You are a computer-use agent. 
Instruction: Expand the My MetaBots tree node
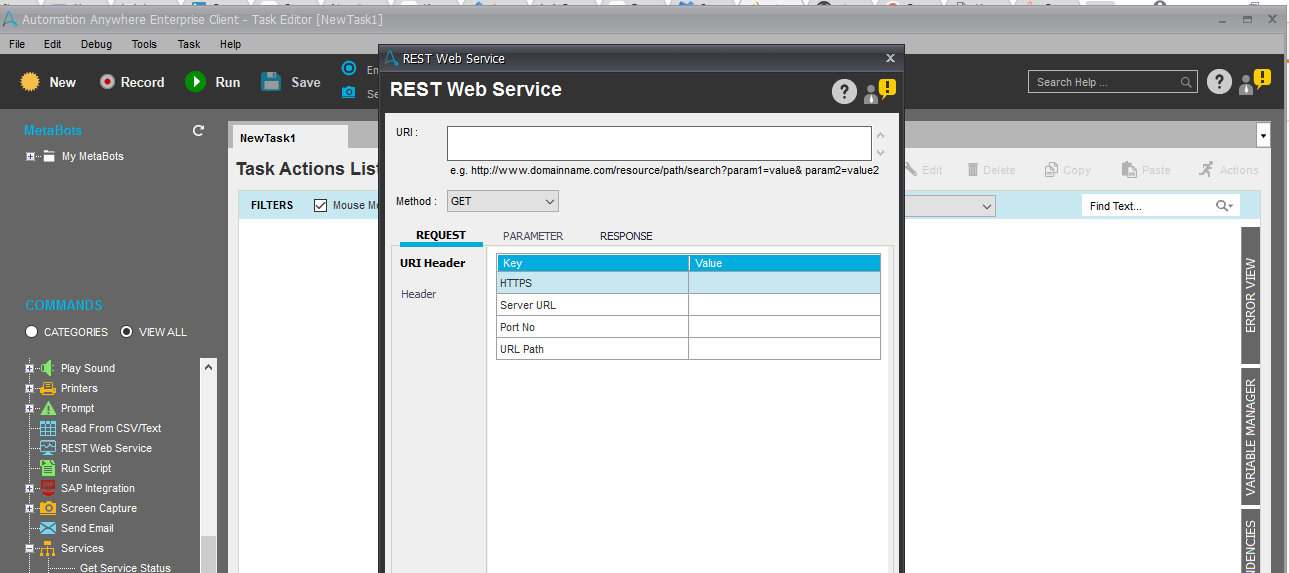[31, 156]
